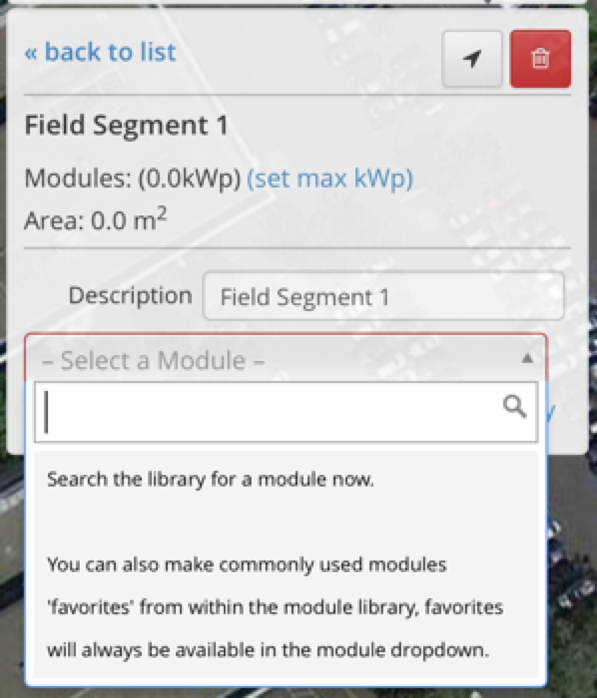
Task: Click the magnifier icon in module search
Action: pyautogui.click(x=515, y=407)
